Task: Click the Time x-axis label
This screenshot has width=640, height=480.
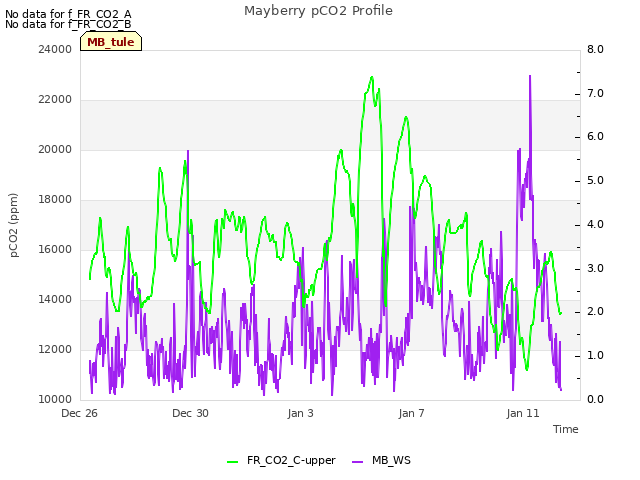Action: tap(566, 429)
